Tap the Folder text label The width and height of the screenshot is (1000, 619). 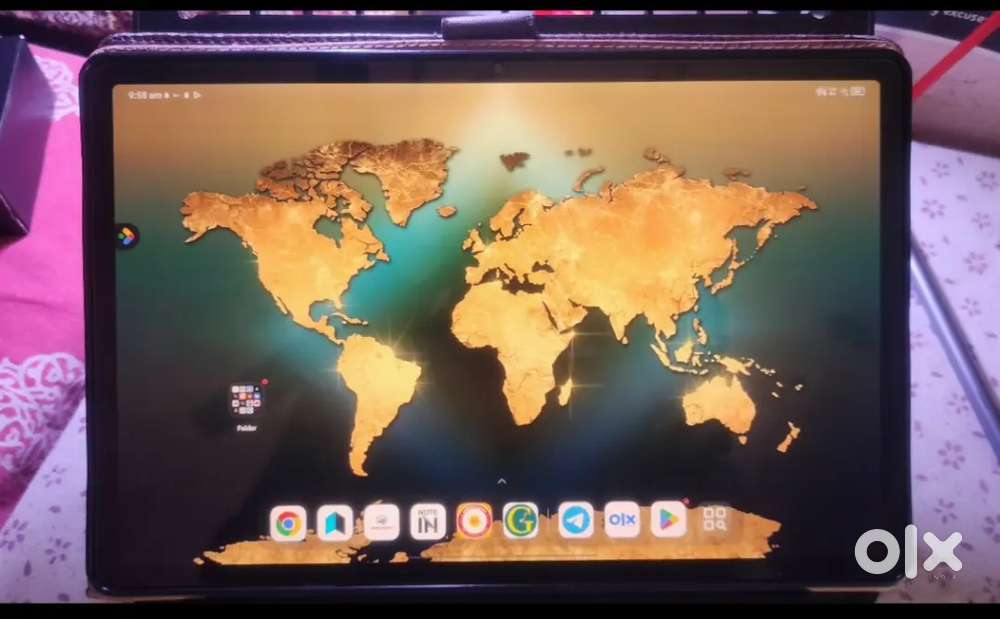pos(246,428)
